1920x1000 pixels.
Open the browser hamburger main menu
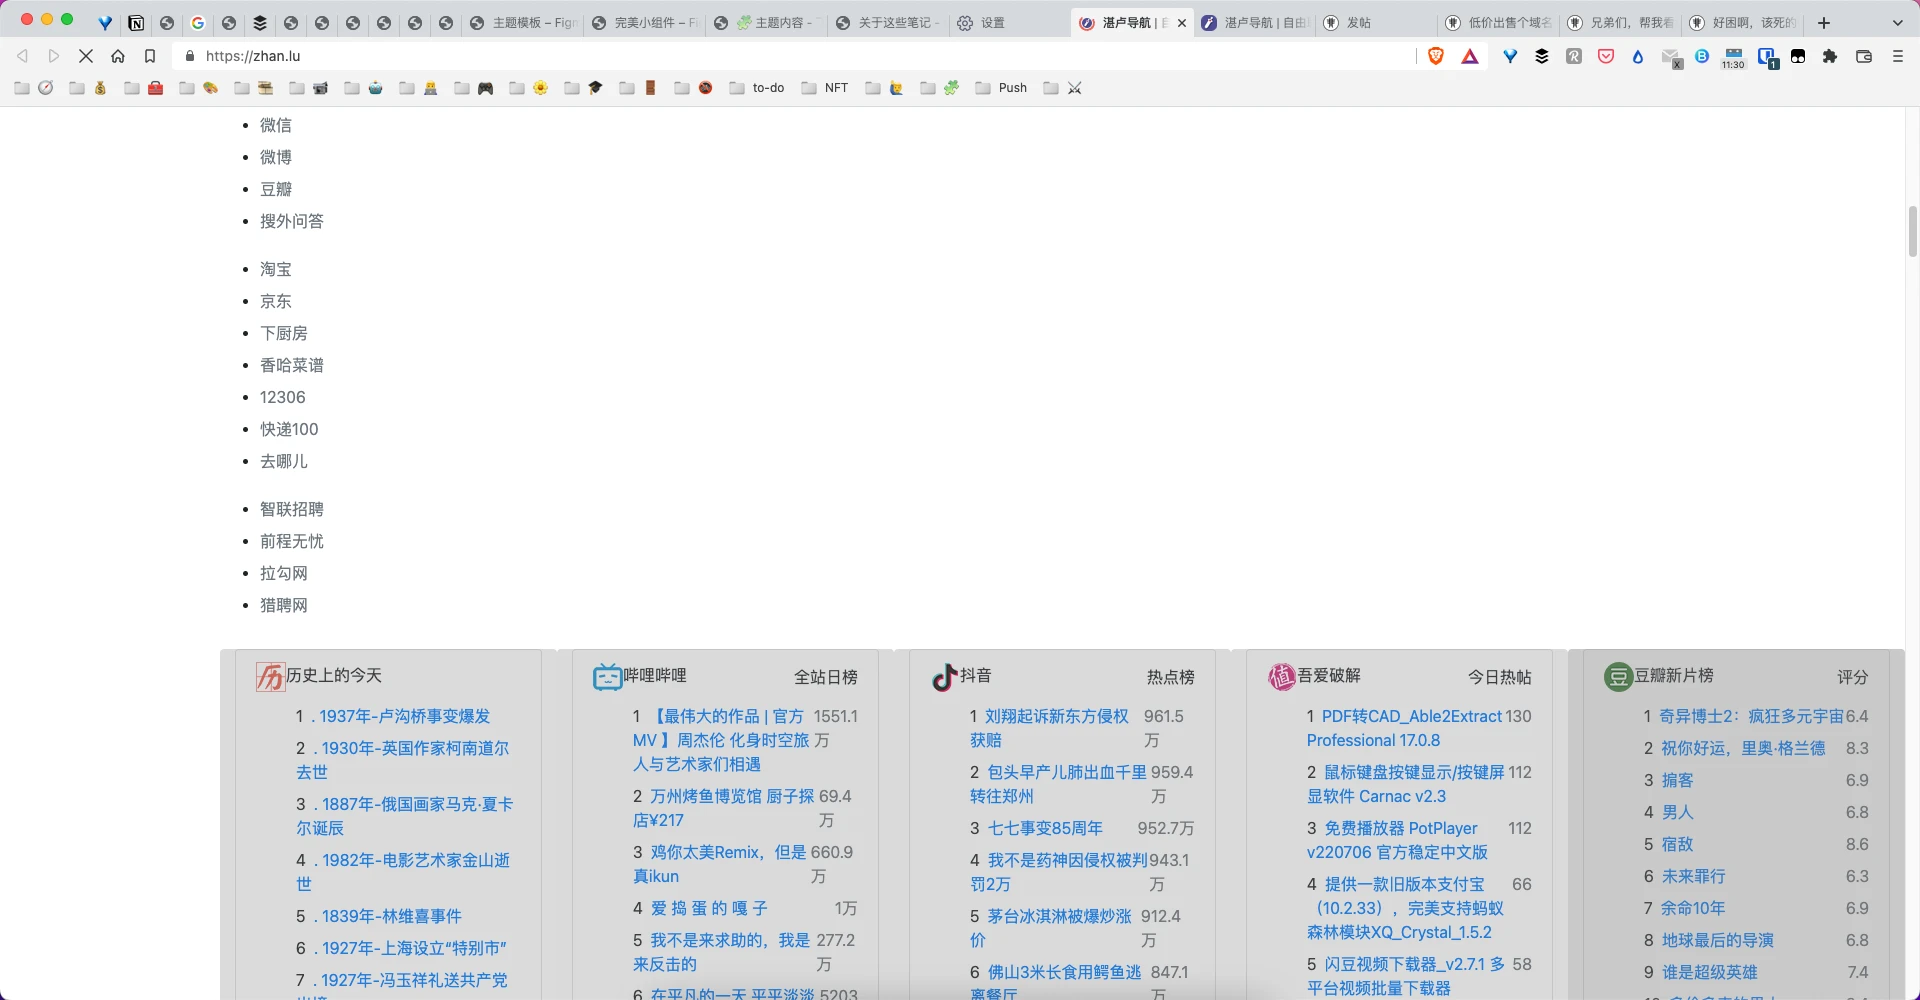tap(1898, 57)
